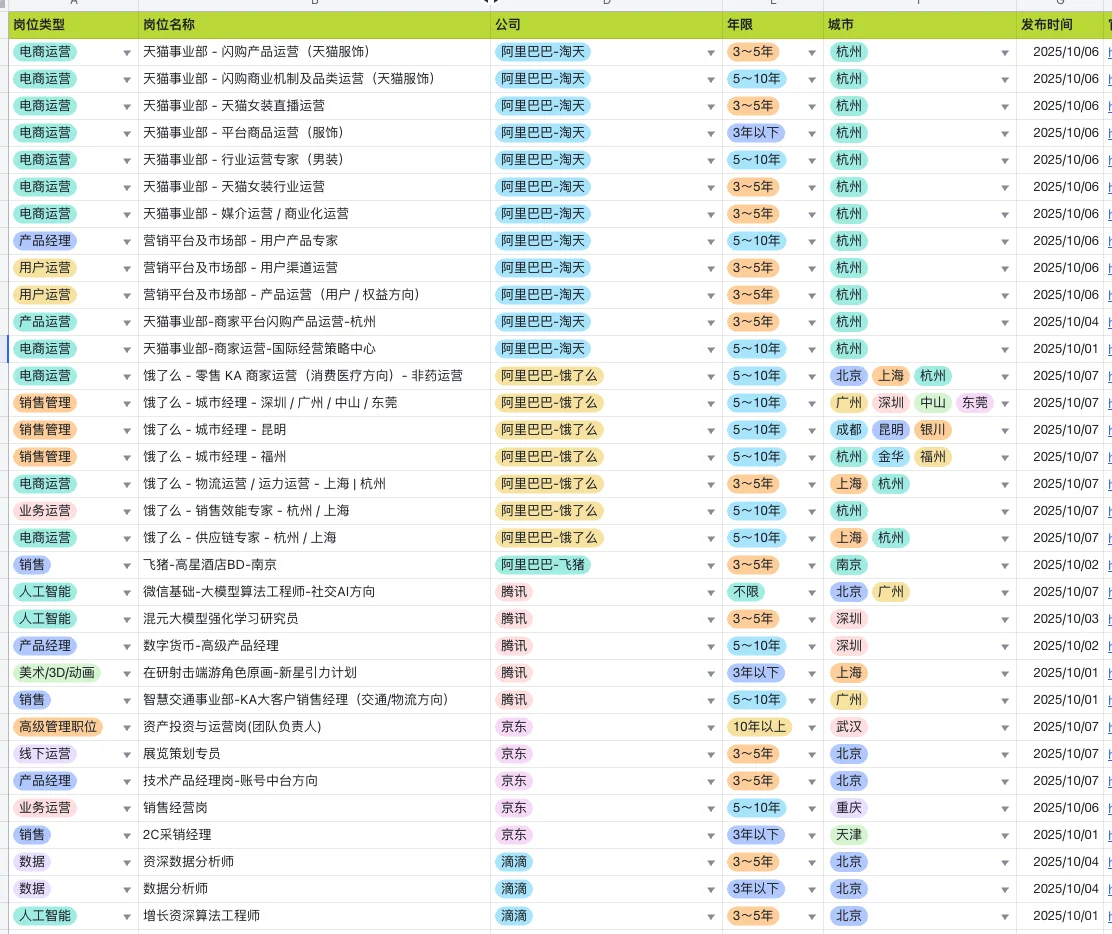Open years dropdown for 平台商品运营（服饰） row
Viewport: 1112px width, 934px height.
pyautogui.click(x=812, y=134)
